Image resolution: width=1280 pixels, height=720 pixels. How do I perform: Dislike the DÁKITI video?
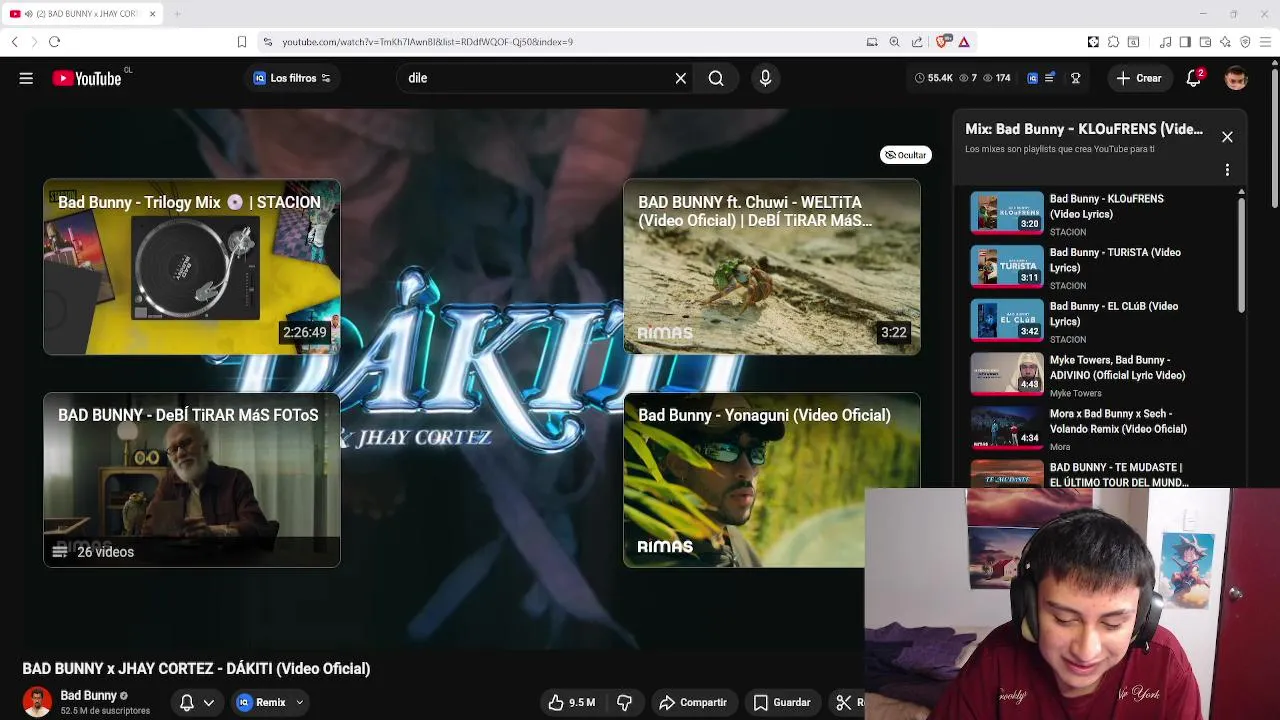pyautogui.click(x=625, y=702)
